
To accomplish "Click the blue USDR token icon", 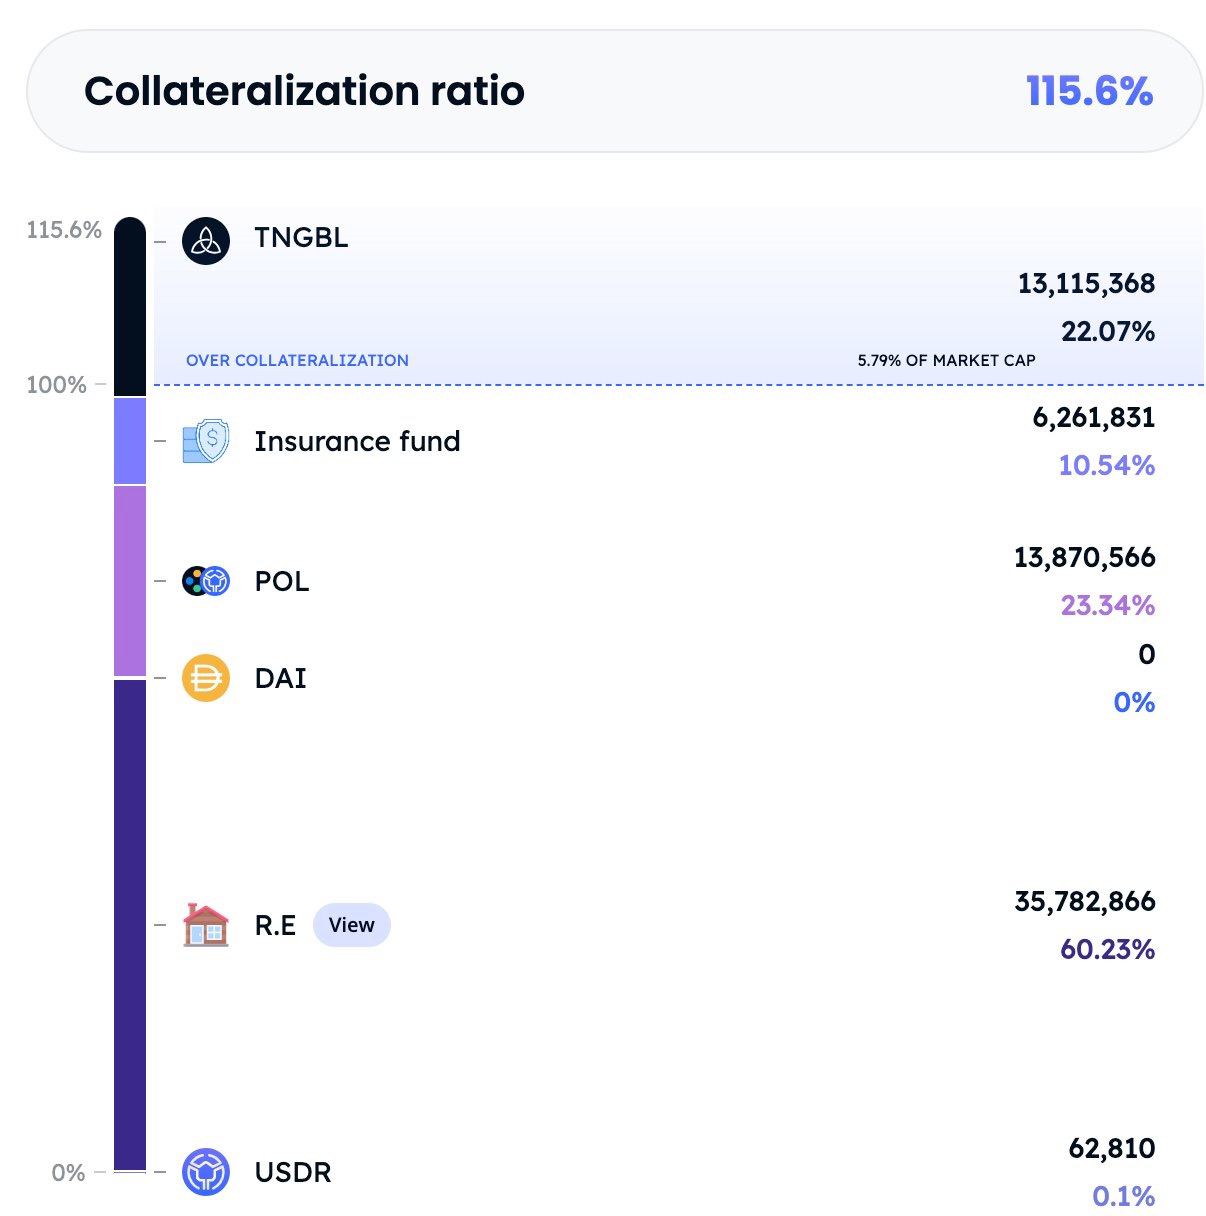I will click(x=205, y=1172).
